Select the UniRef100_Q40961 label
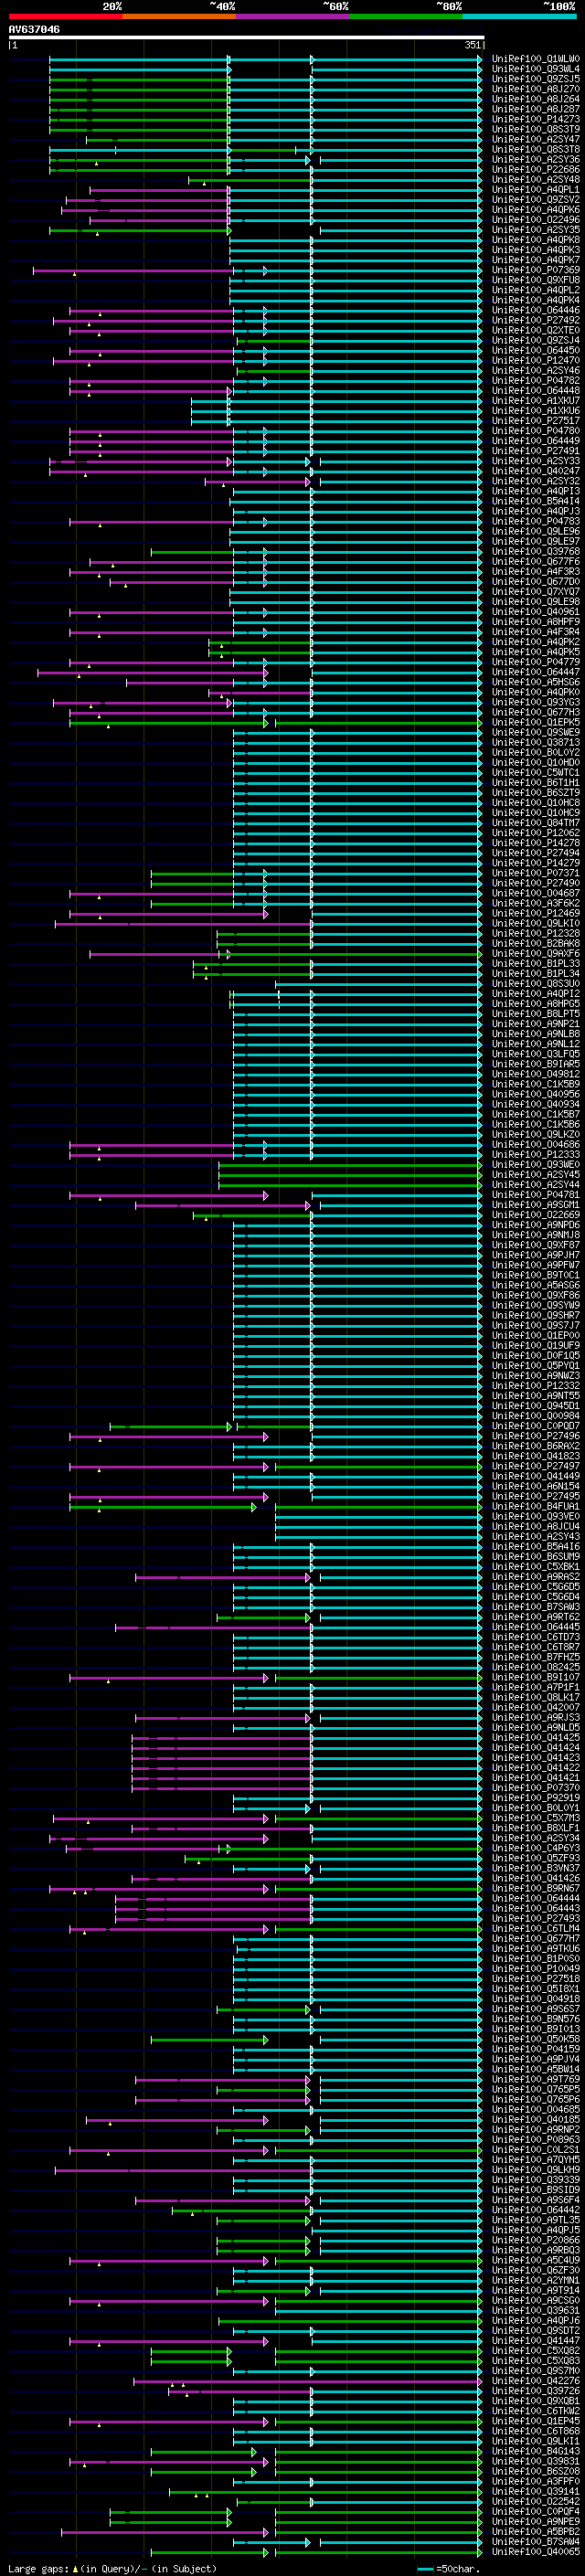 point(536,612)
